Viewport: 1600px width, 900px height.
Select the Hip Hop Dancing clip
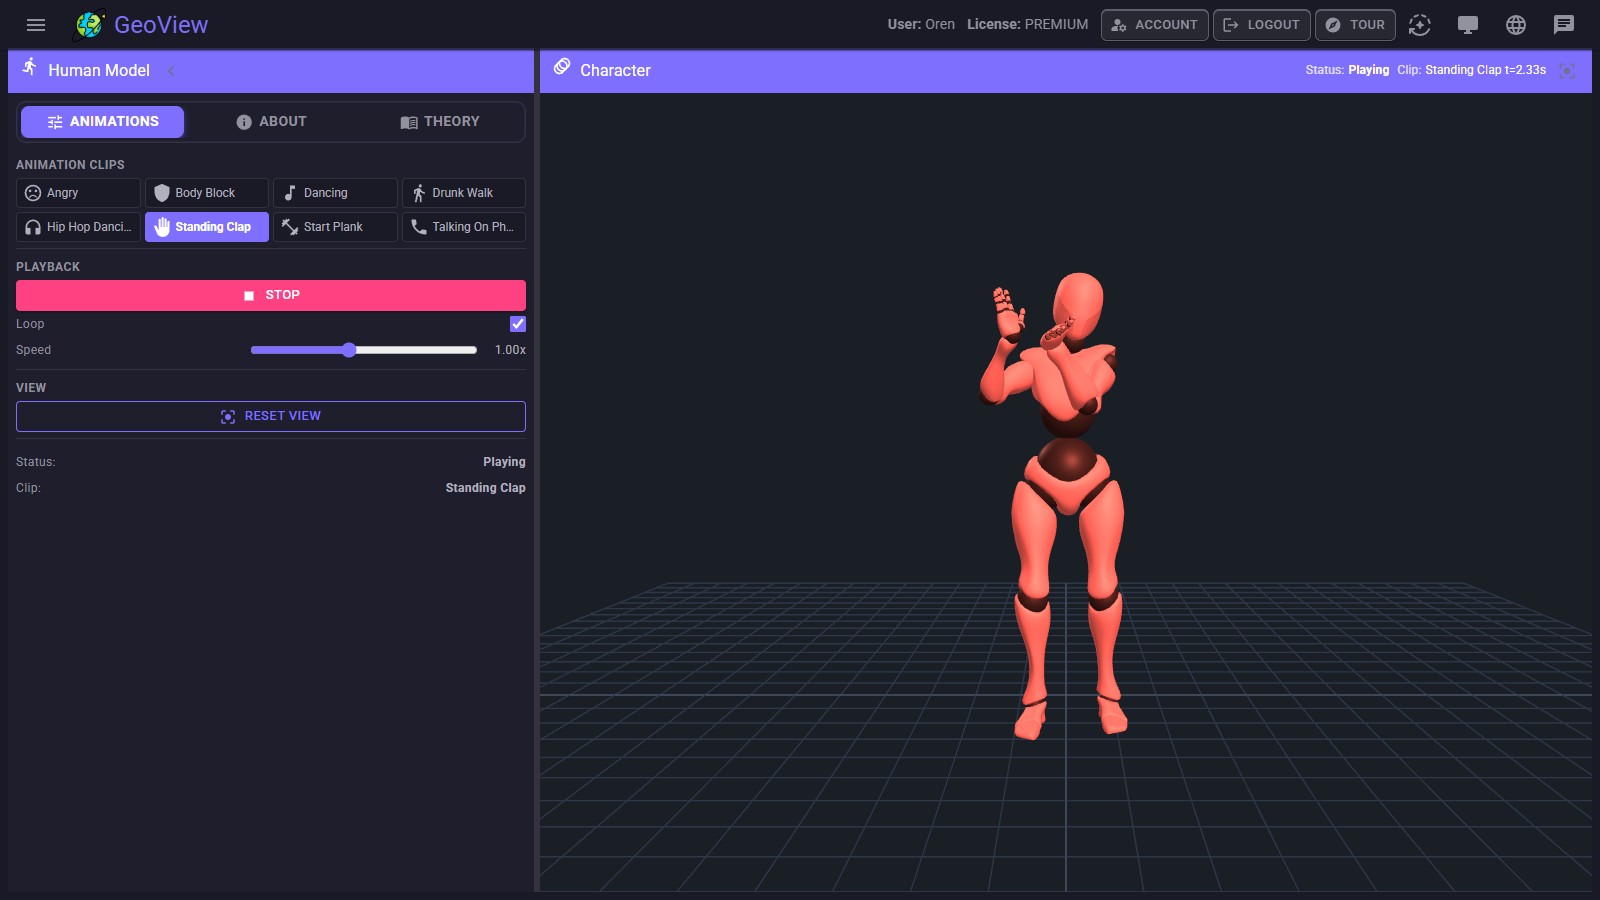pos(78,227)
